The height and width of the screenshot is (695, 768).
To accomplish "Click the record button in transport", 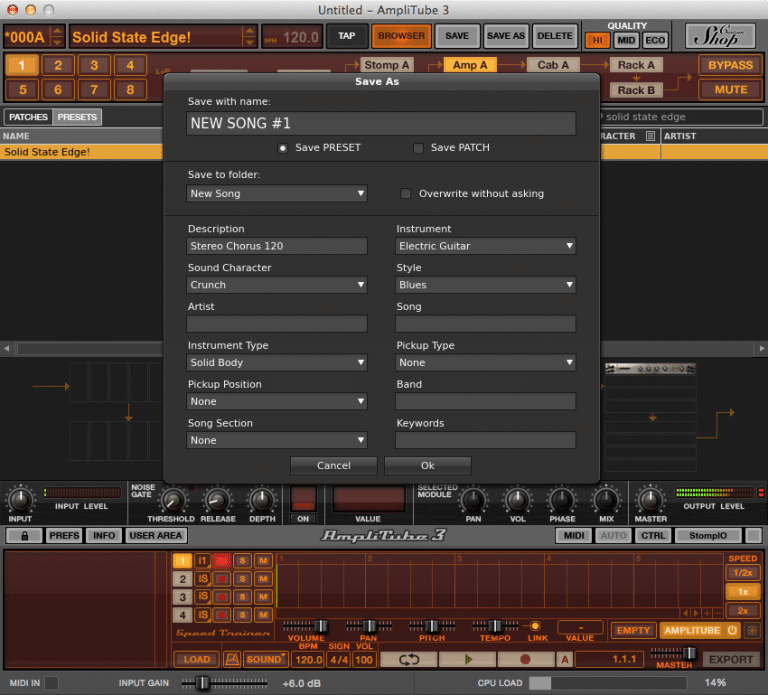I will (525, 659).
